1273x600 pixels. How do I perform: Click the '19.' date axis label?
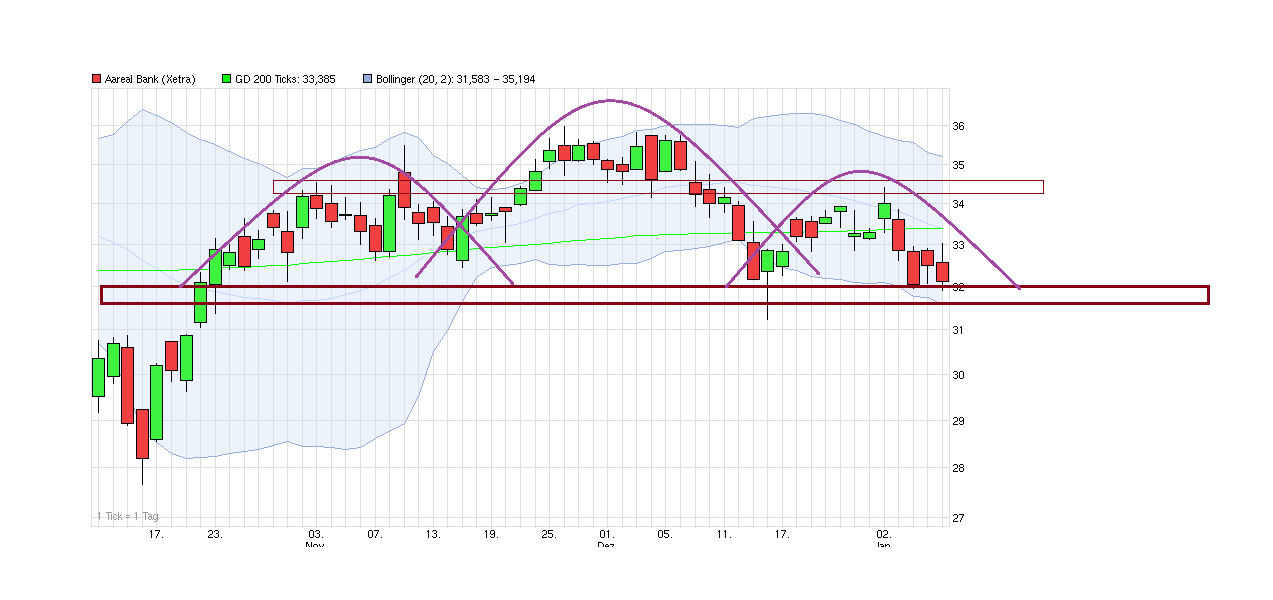pos(491,535)
